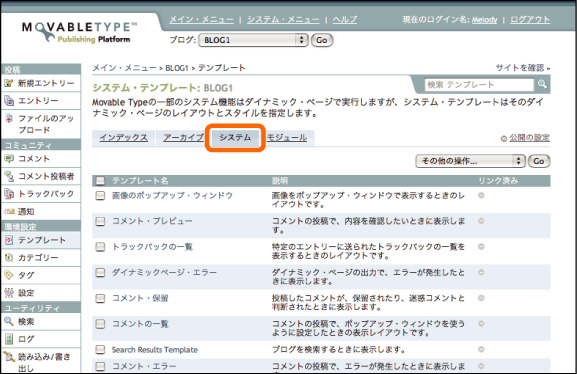Click the Import/Export (読み込み/書き出し) icon
This screenshot has height=374, width=577.
pos(9,356)
